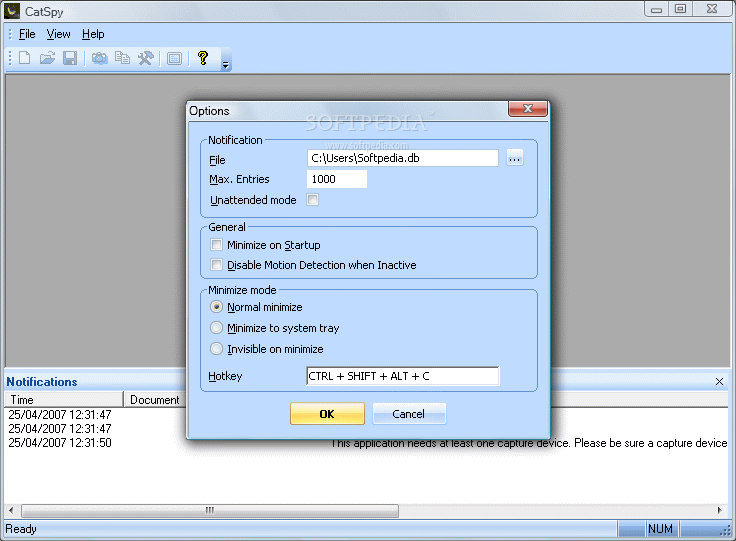736x541 pixels.
Task: Open the File menu
Action: (x=27, y=34)
